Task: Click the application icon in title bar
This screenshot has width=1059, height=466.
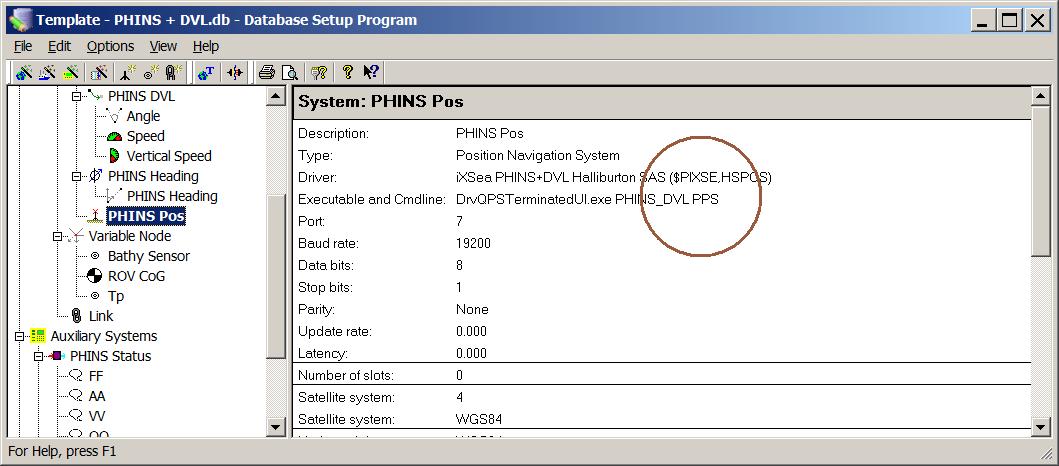Action: click(21, 20)
